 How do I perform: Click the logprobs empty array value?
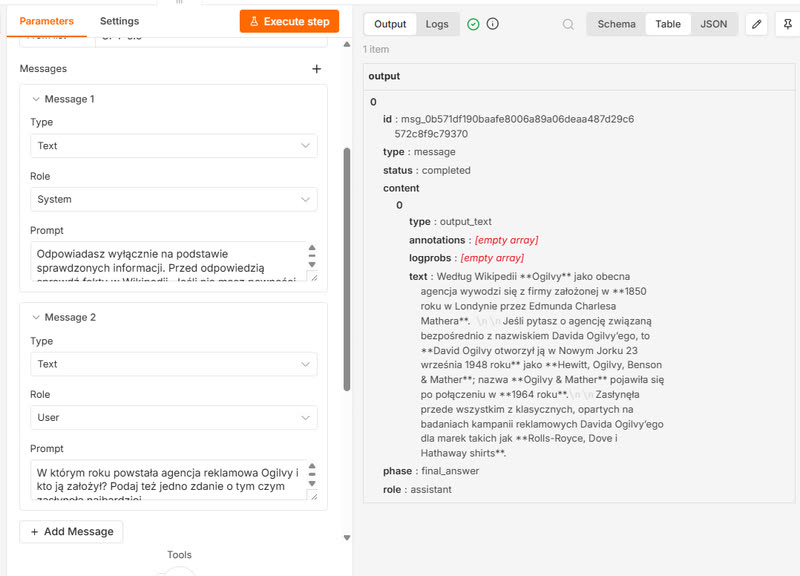[492, 258]
